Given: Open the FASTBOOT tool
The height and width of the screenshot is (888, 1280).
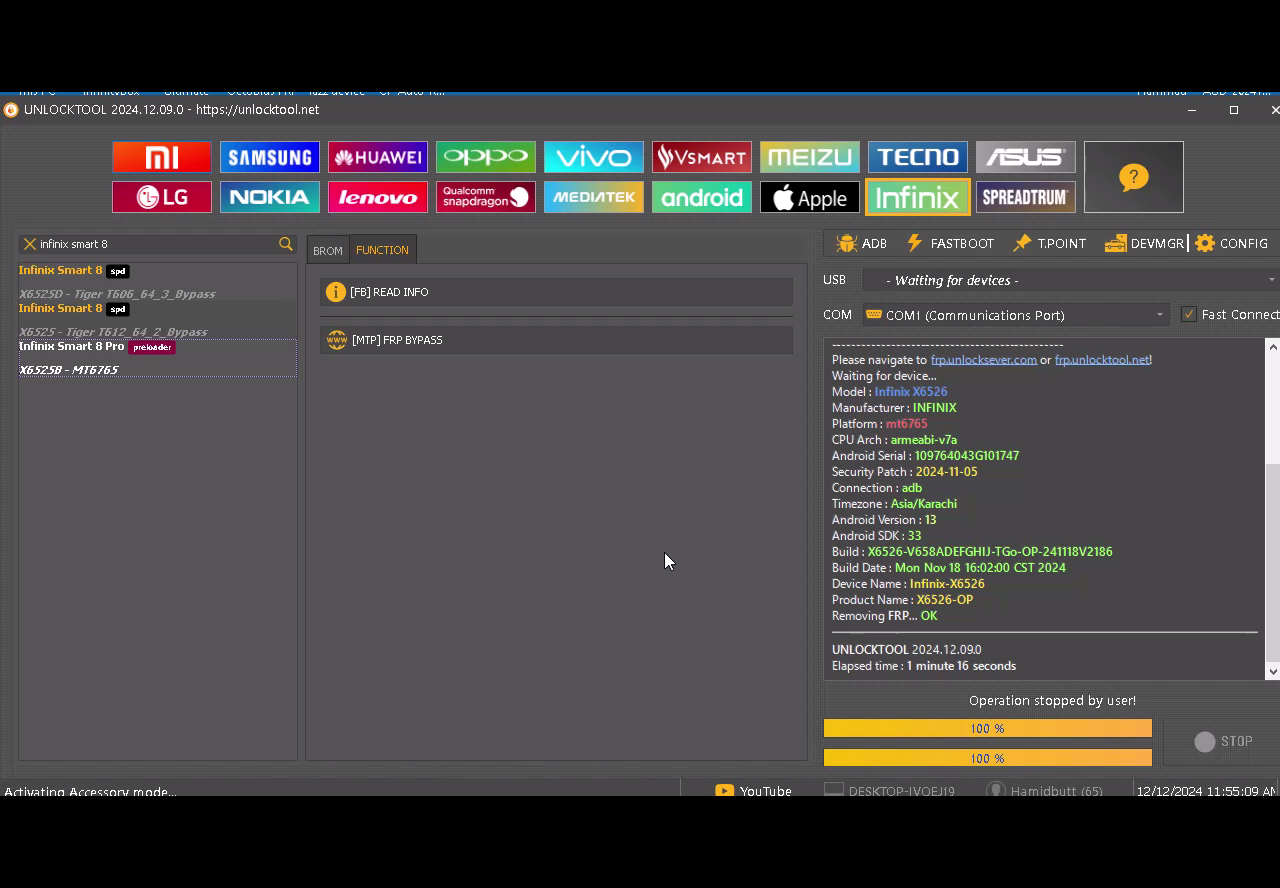Looking at the screenshot, I should [950, 243].
